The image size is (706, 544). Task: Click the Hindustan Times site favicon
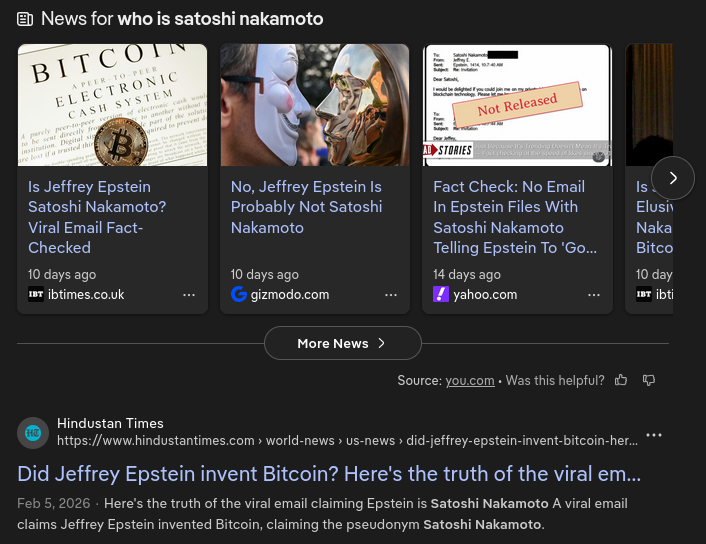coord(33,433)
